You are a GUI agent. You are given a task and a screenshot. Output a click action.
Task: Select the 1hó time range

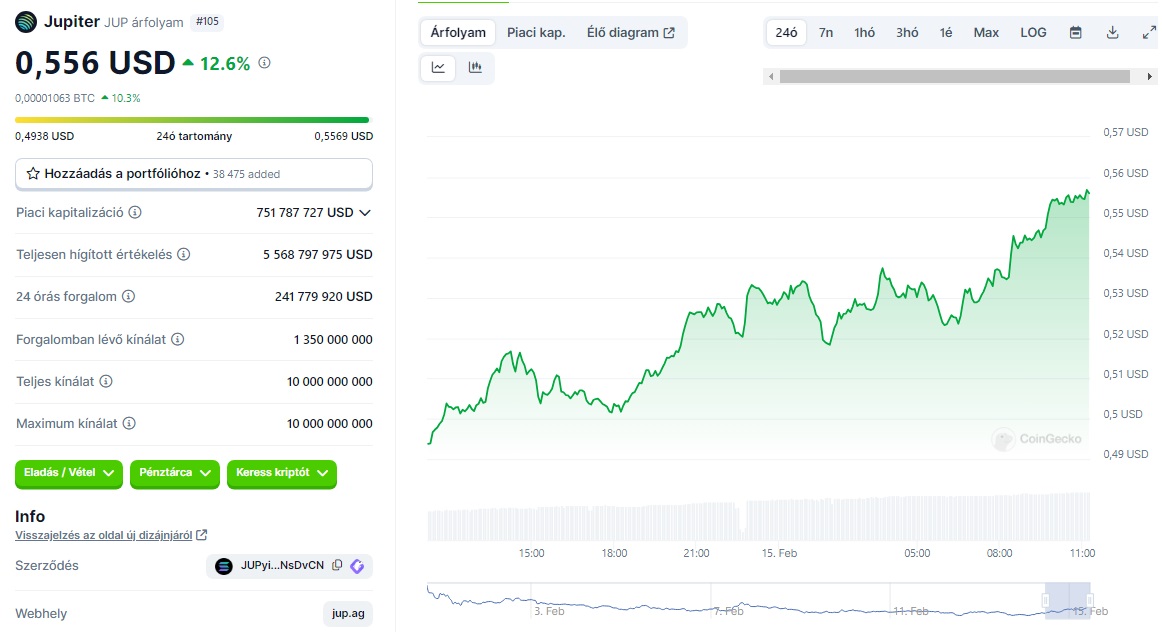pyautogui.click(x=864, y=33)
